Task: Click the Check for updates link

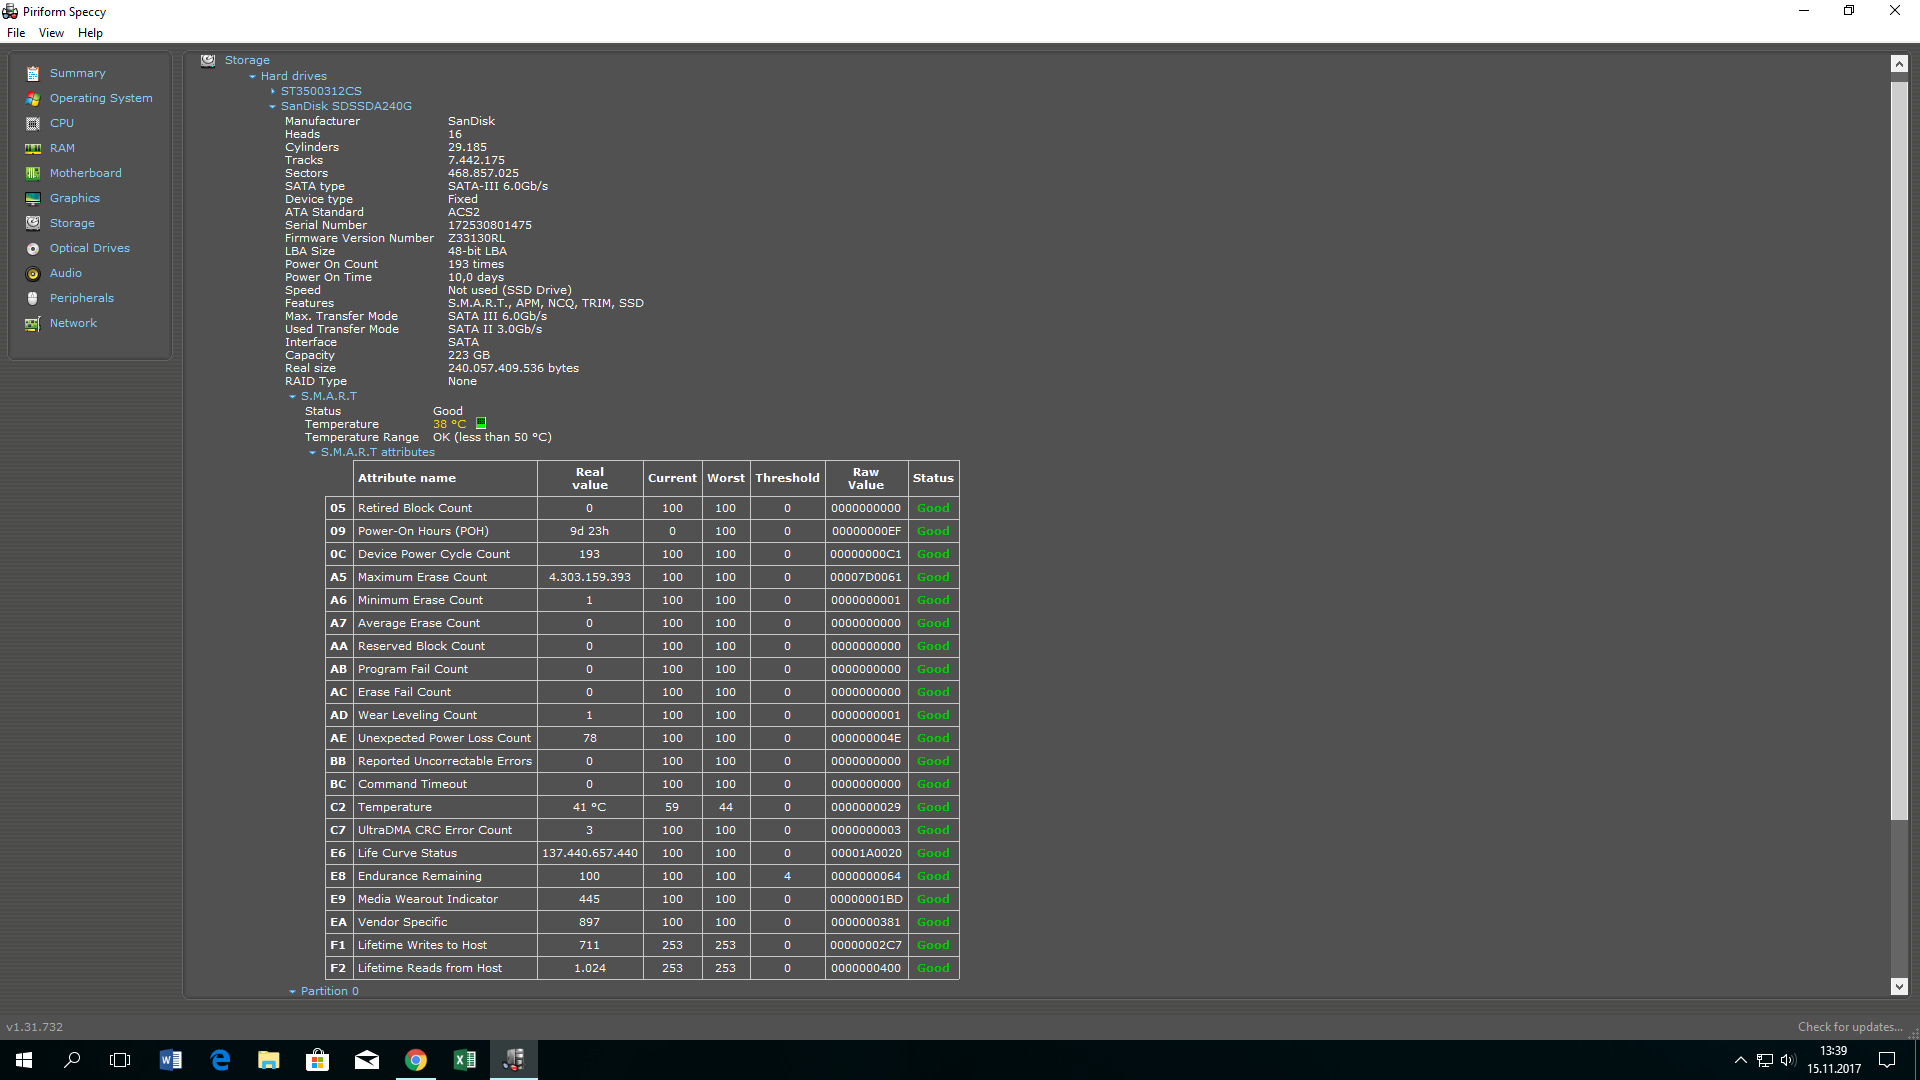Action: pyautogui.click(x=1849, y=1027)
